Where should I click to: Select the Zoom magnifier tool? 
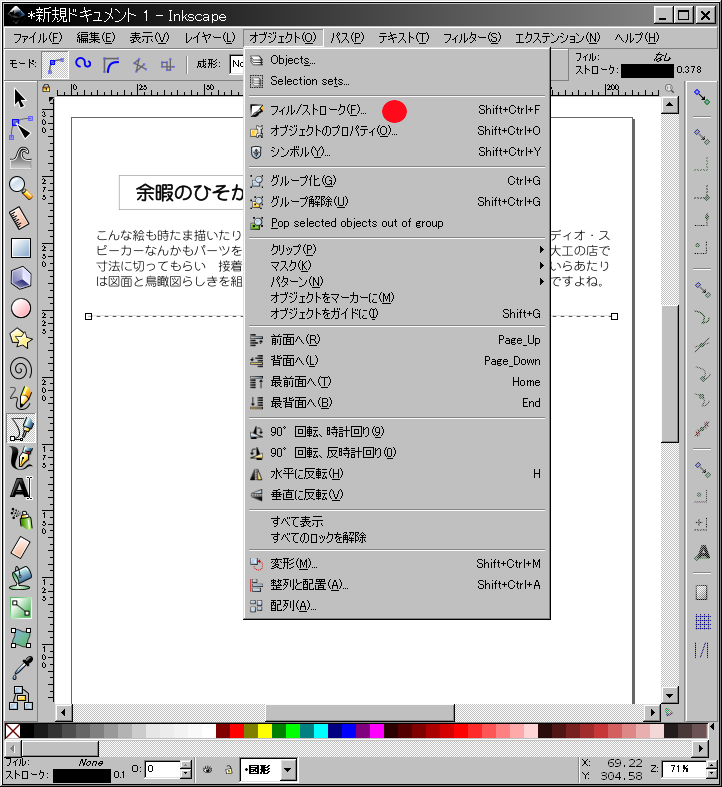pyautogui.click(x=20, y=188)
